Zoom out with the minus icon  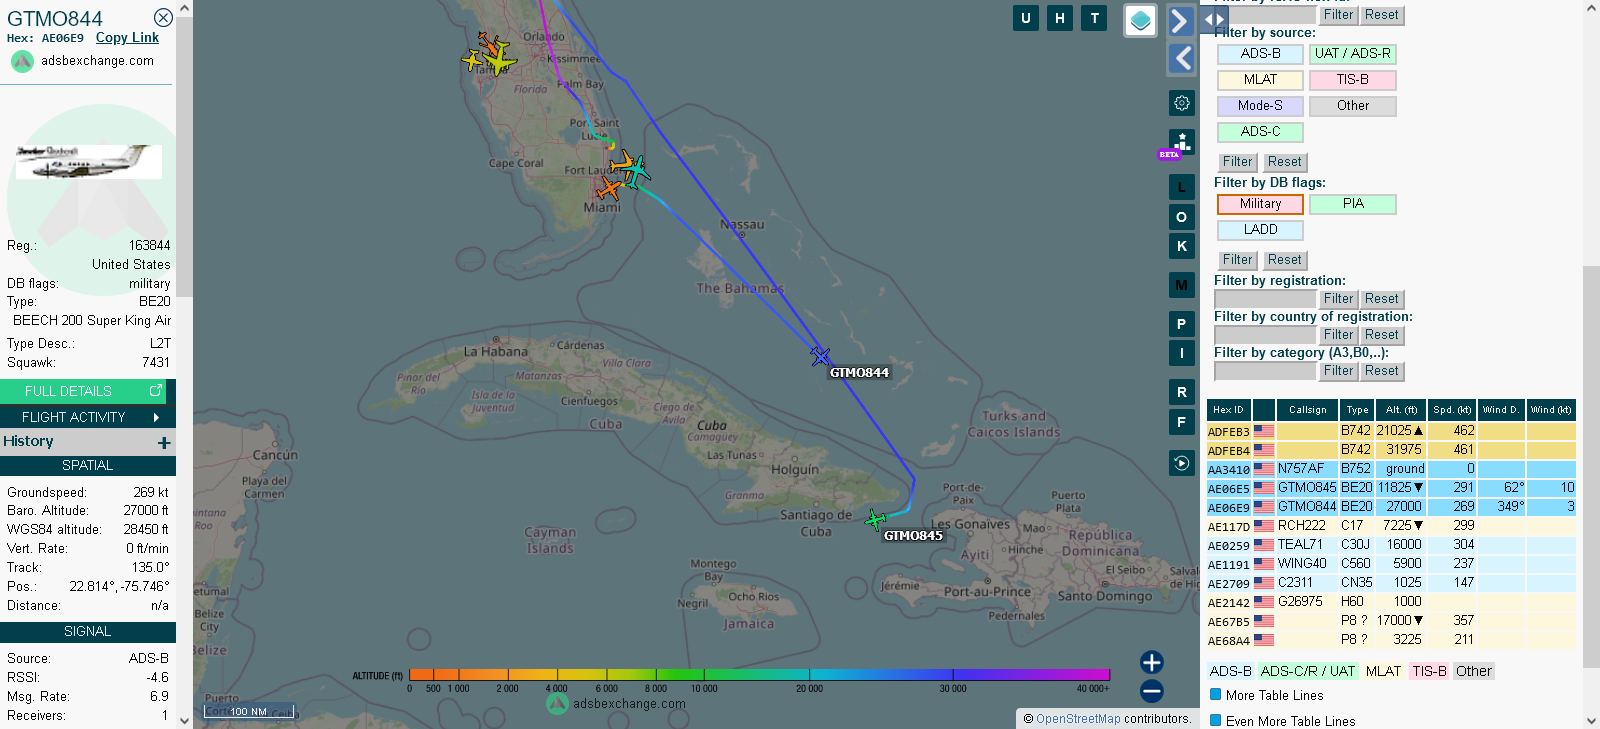[x=1152, y=691]
